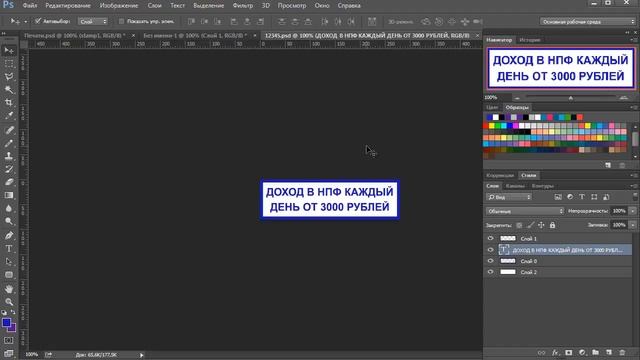
Task: Open the Move tool preset picker arrow
Action: coord(25,21)
